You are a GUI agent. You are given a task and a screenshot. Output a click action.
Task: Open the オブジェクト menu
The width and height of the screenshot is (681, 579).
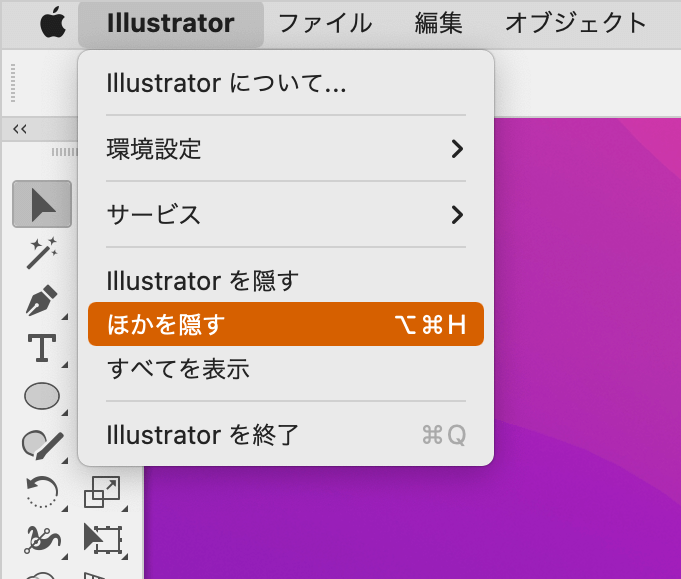coord(575,23)
